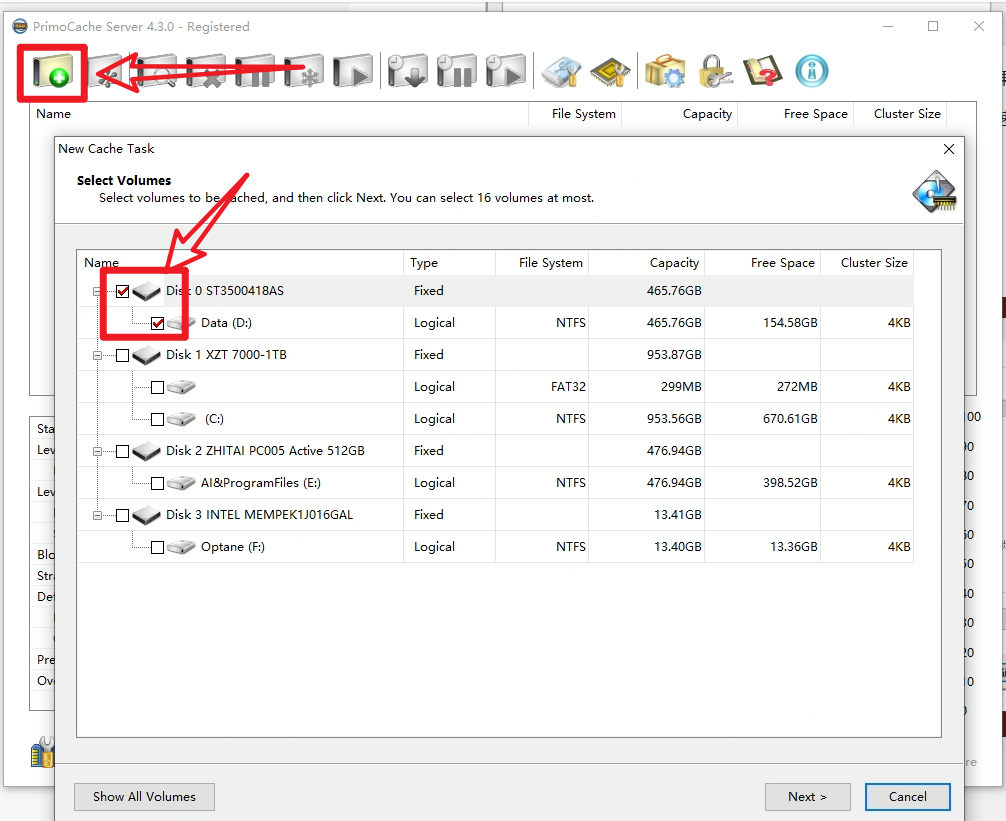Open the Help book icon
1006x821 pixels.
point(762,72)
